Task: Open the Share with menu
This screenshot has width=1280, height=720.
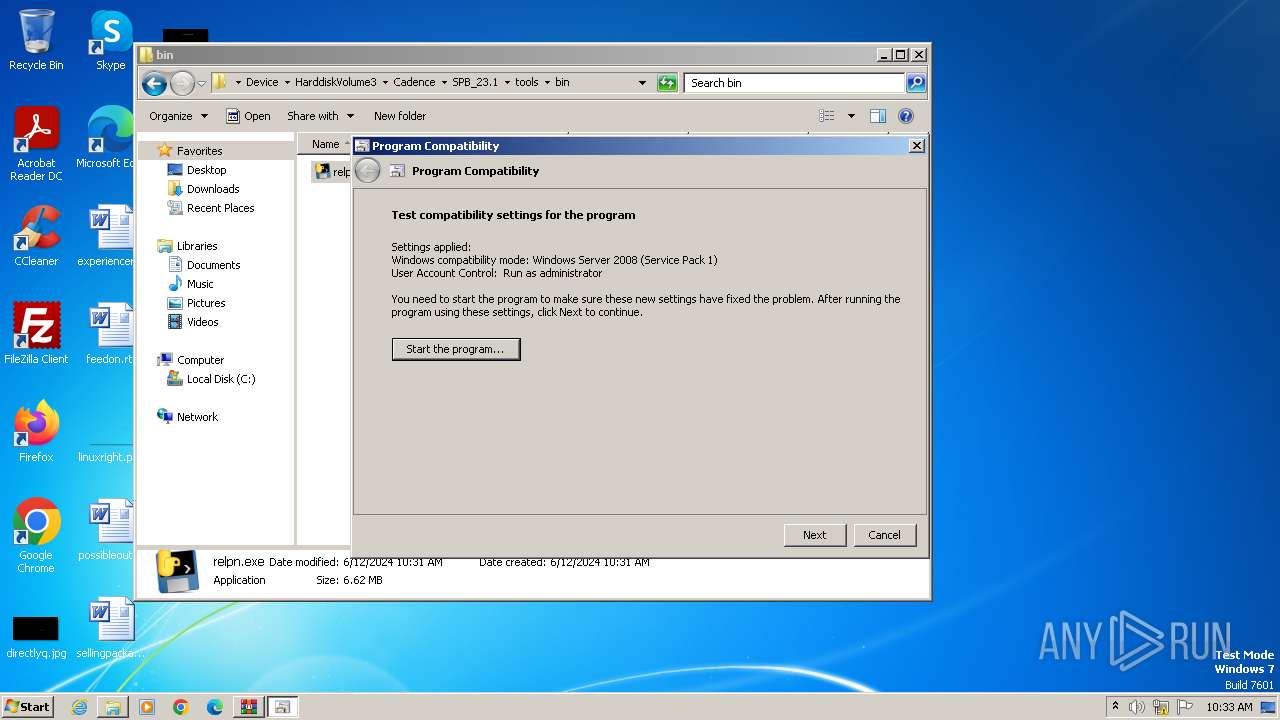Action: (320, 116)
